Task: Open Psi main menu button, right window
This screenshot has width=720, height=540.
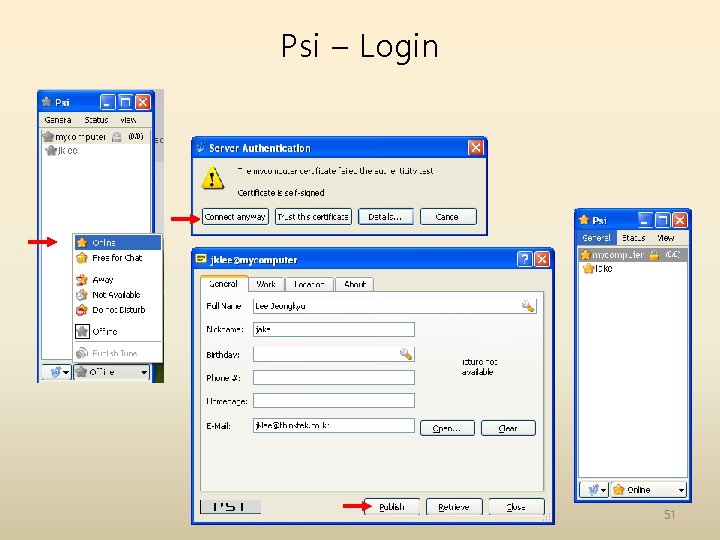Action: coord(594,490)
